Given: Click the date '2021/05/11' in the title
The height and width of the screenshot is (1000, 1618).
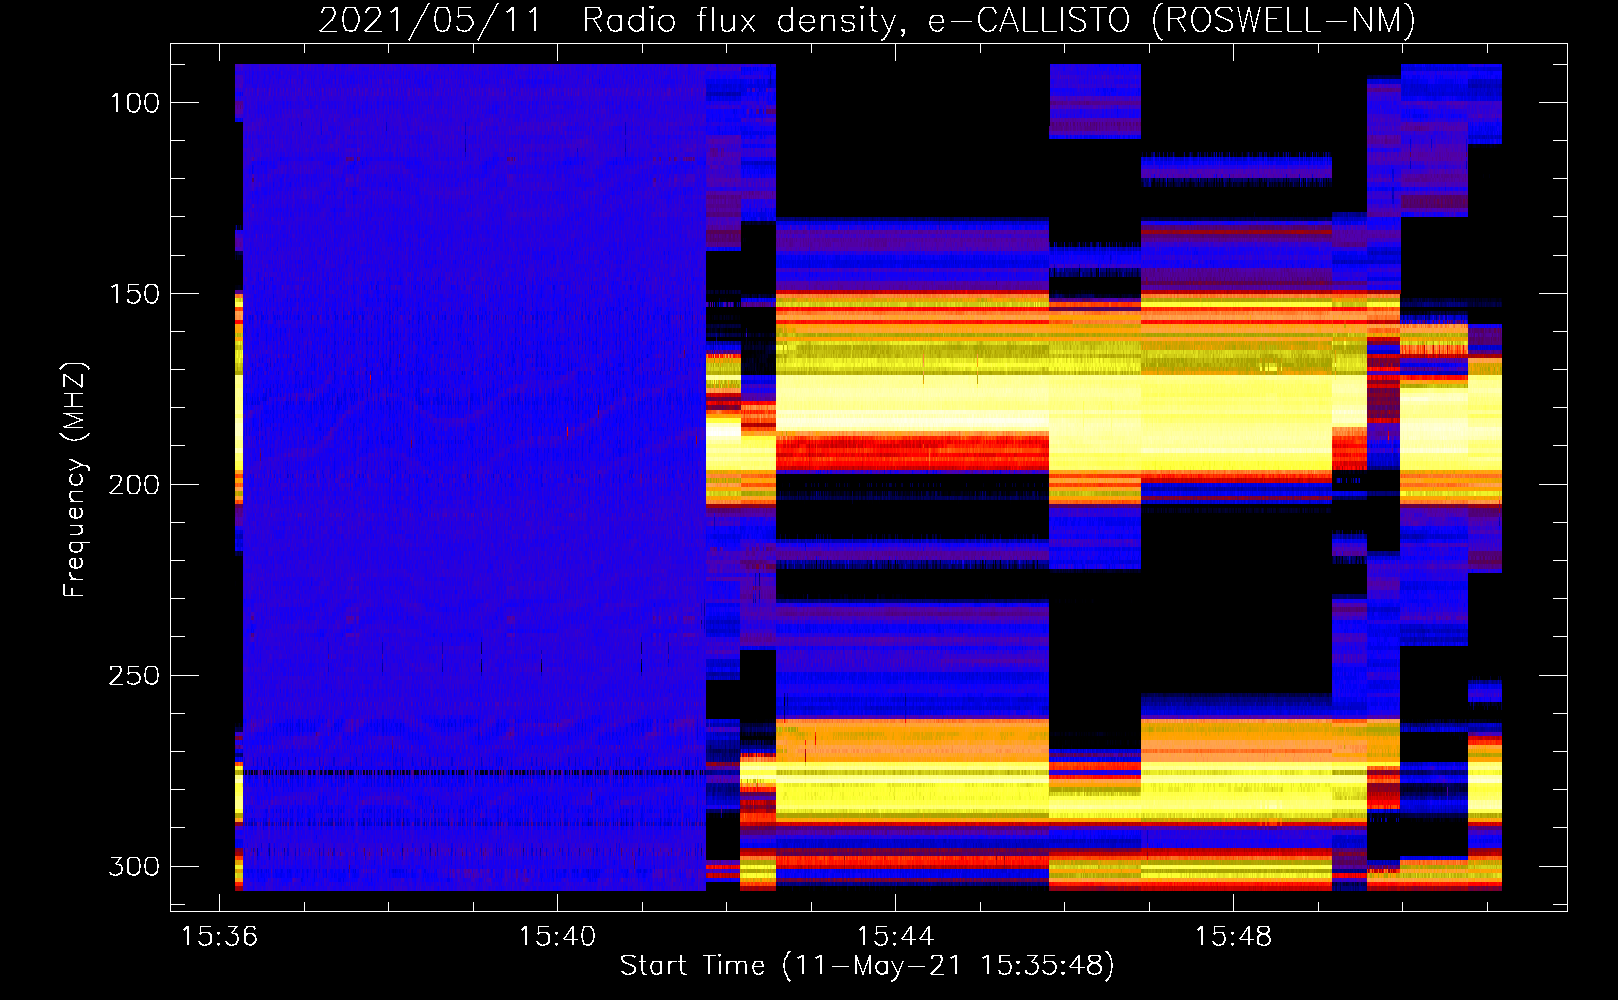Looking at the screenshot, I should (430, 20).
